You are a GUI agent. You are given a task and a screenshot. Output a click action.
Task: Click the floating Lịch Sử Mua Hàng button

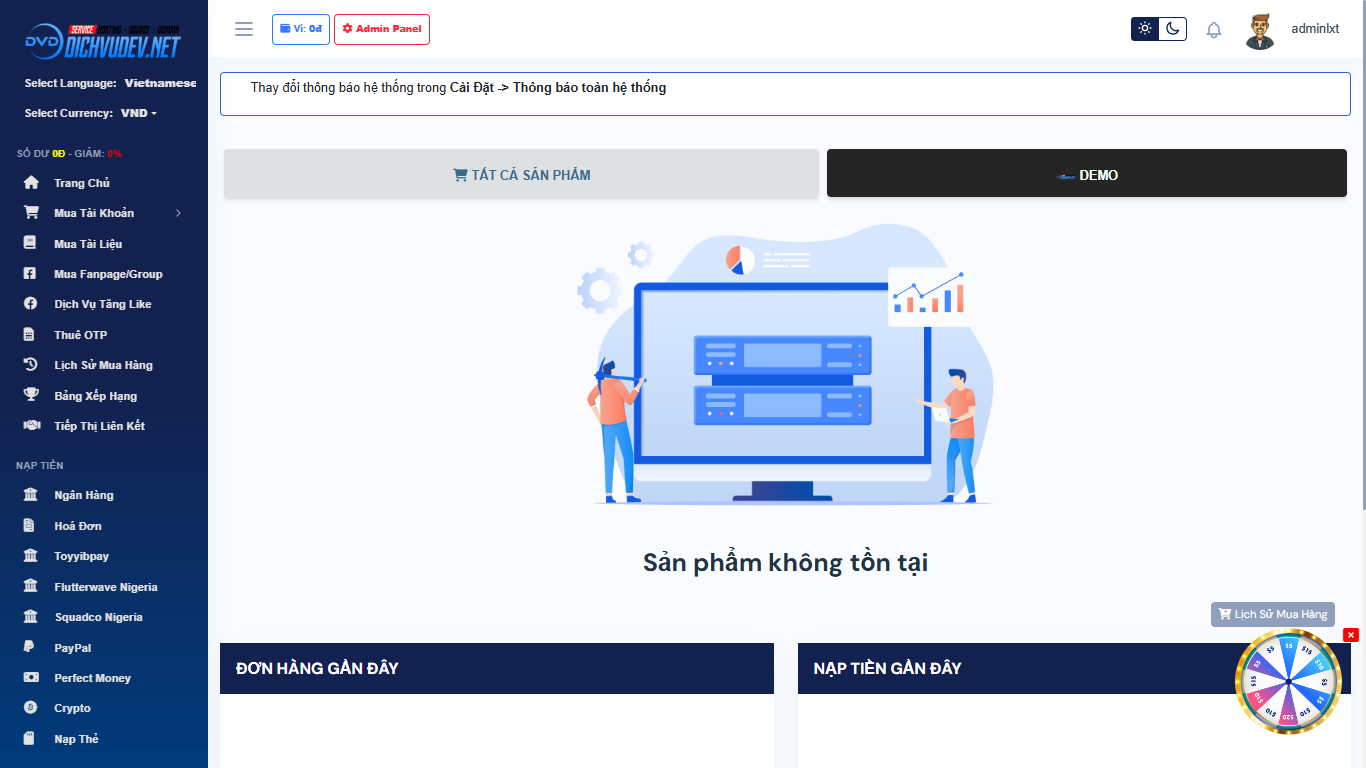coord(1273,614)
